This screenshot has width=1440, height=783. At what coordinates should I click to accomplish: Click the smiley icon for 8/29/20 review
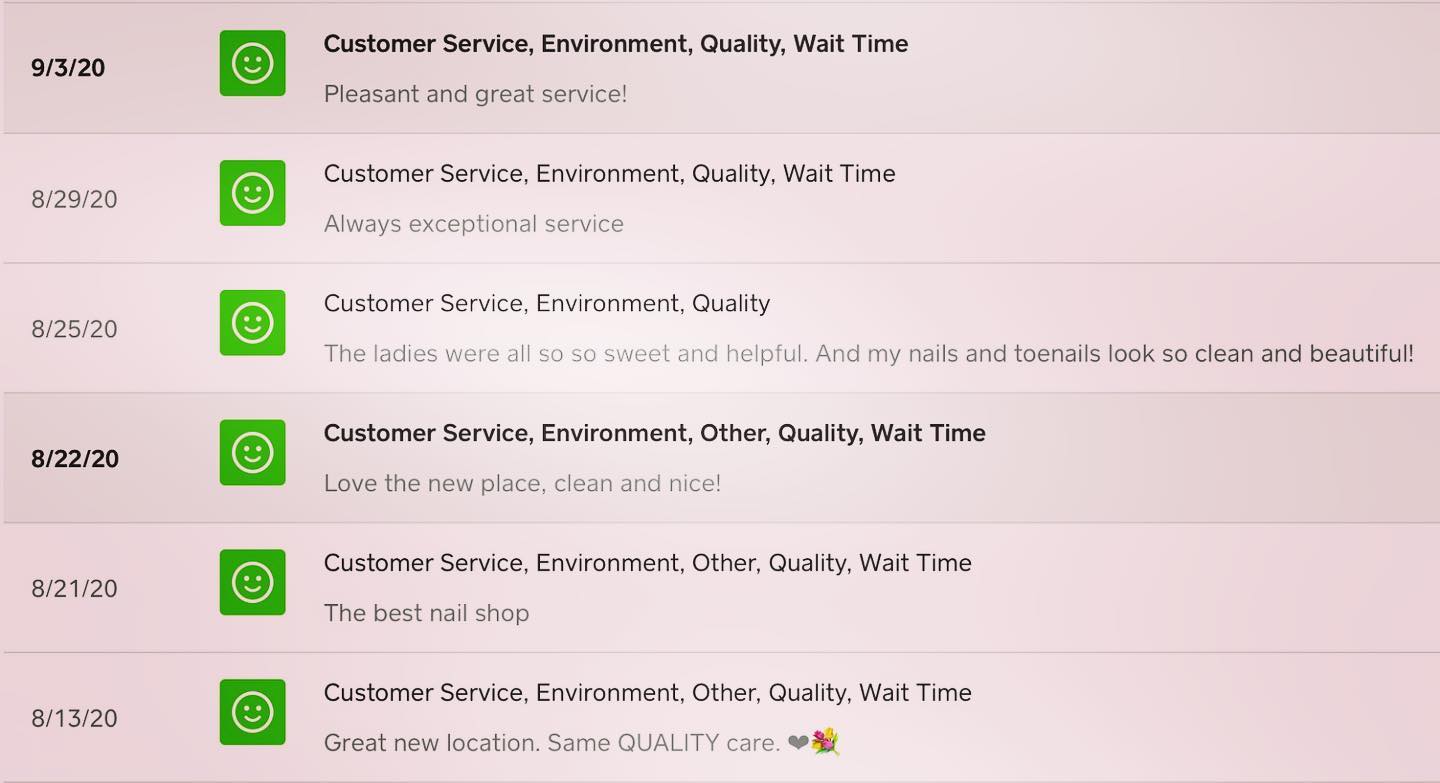(x=252, y=193)
